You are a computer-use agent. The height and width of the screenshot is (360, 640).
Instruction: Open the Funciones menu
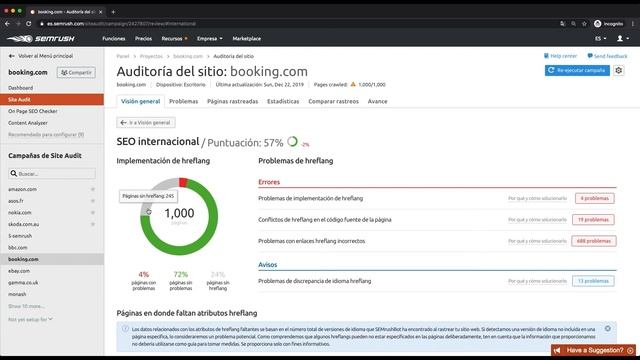click(x=114, y=38)
